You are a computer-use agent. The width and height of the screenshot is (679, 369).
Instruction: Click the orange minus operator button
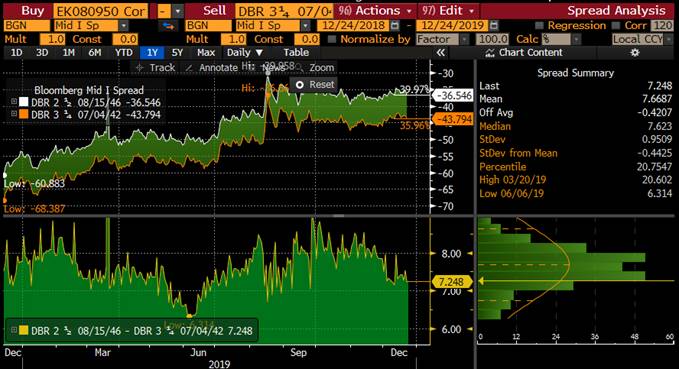(x=163, y=11)
